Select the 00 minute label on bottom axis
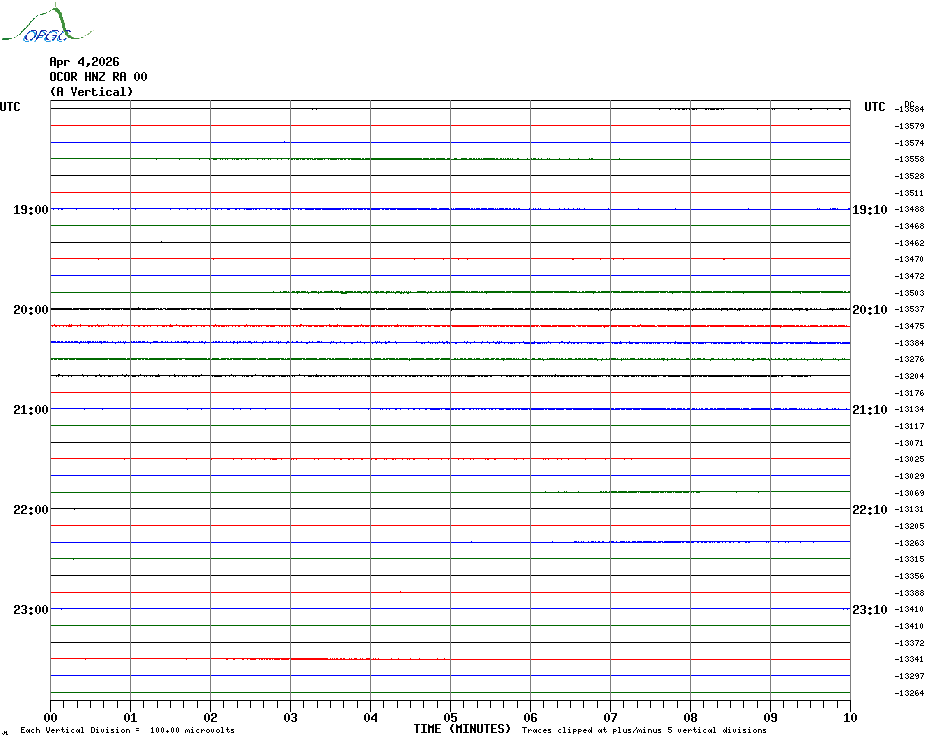Viewport: 930px width, 744px height. (51, 717)
